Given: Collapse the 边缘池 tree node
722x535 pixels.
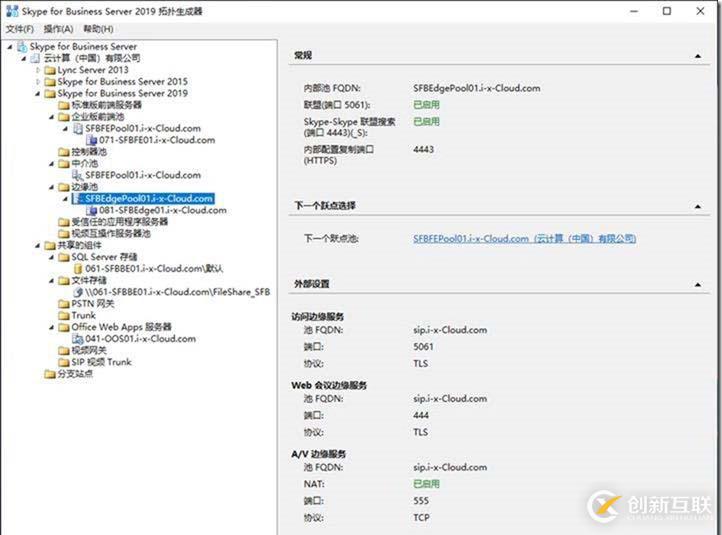Looking at the screenshot, I should [x=52, y=187].
